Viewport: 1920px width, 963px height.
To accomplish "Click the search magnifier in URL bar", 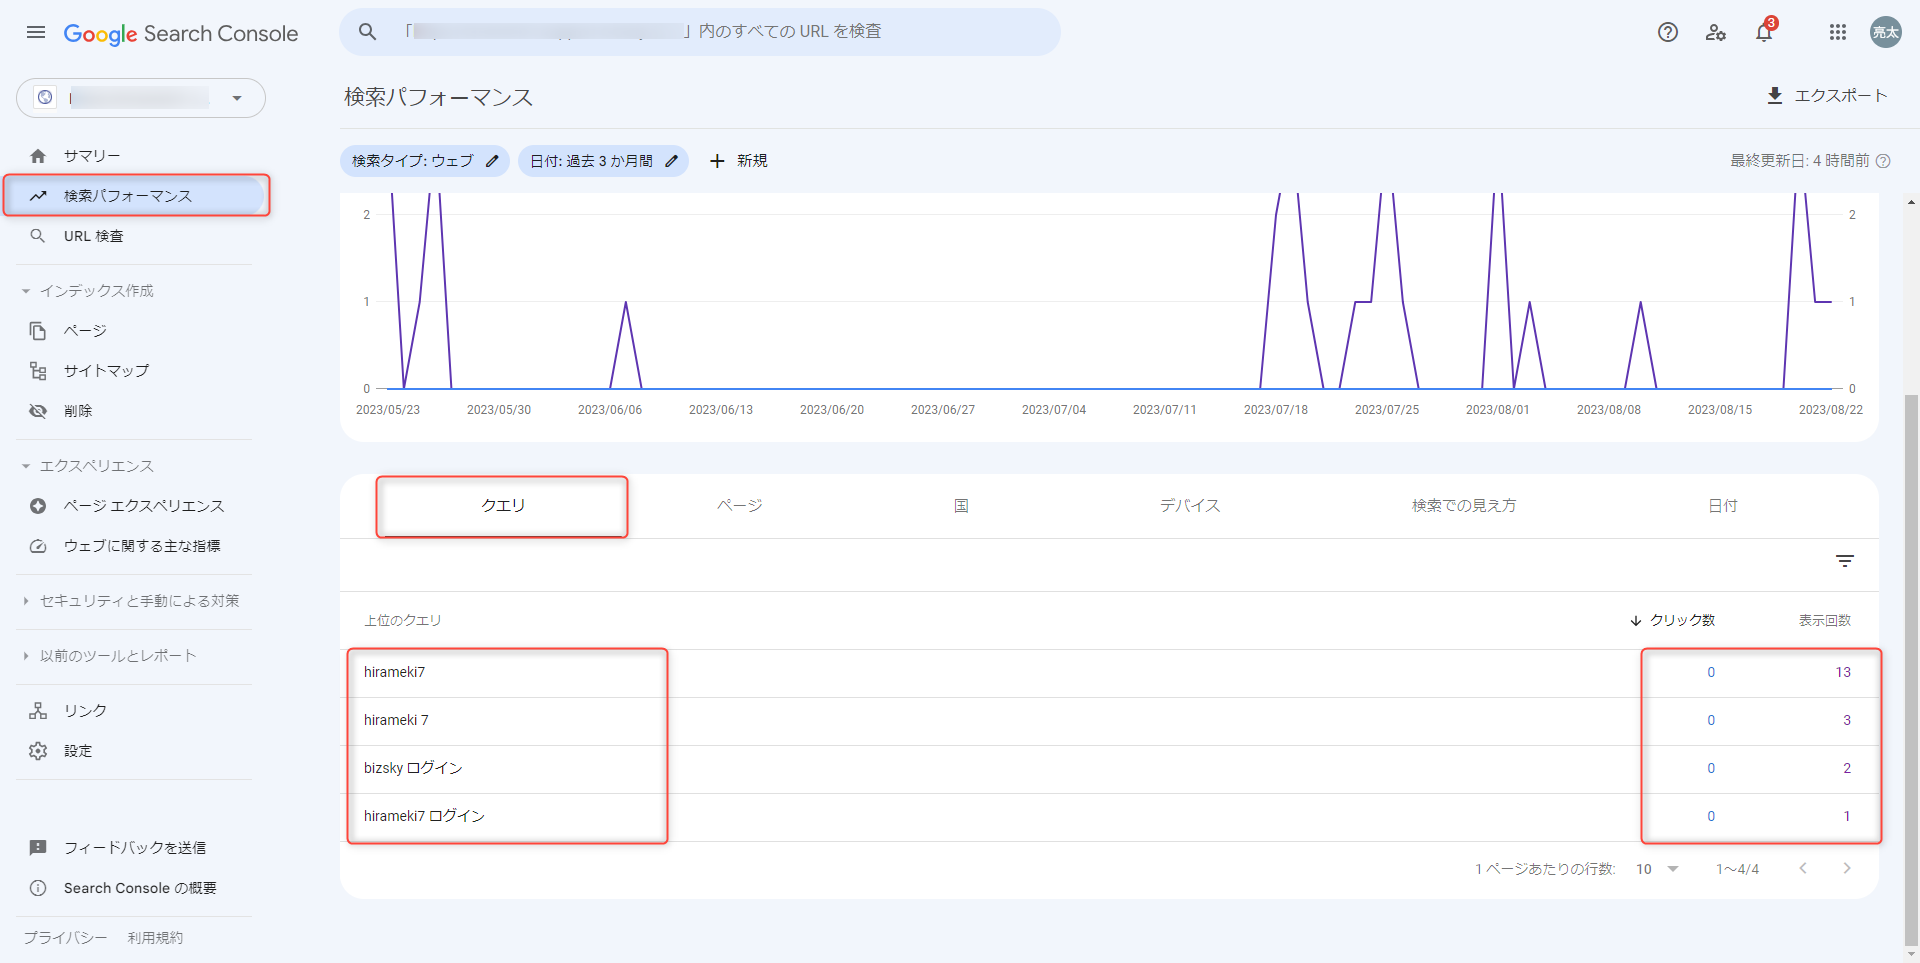I will point(368,32).
